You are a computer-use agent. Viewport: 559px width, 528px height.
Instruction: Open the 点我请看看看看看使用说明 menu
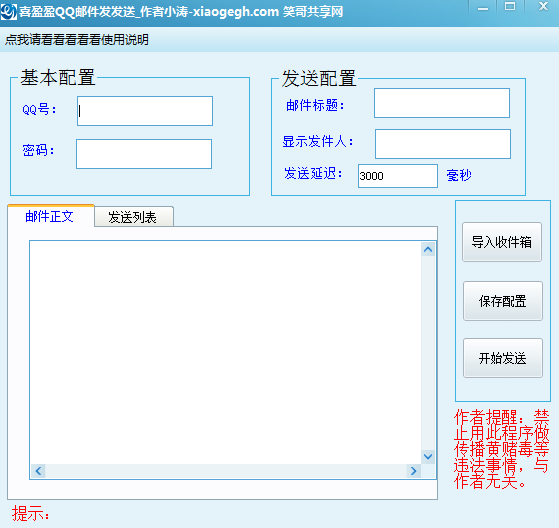pos(77,40)
